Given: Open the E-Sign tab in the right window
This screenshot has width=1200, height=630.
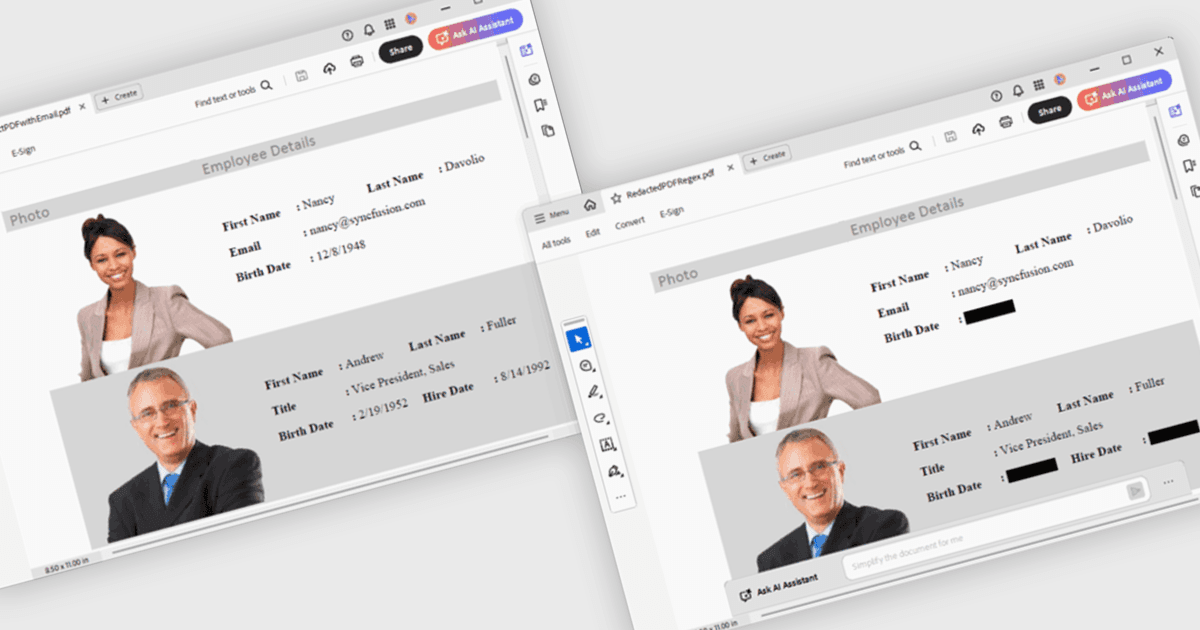Looking at the screenshot, I should coord(672,212).
